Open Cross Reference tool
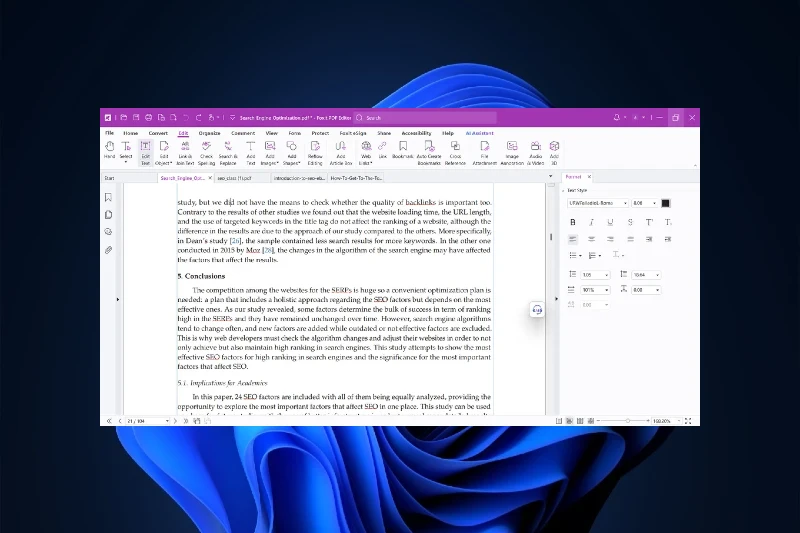The width and height of the screenshot is (800, 533). [455, 153]
